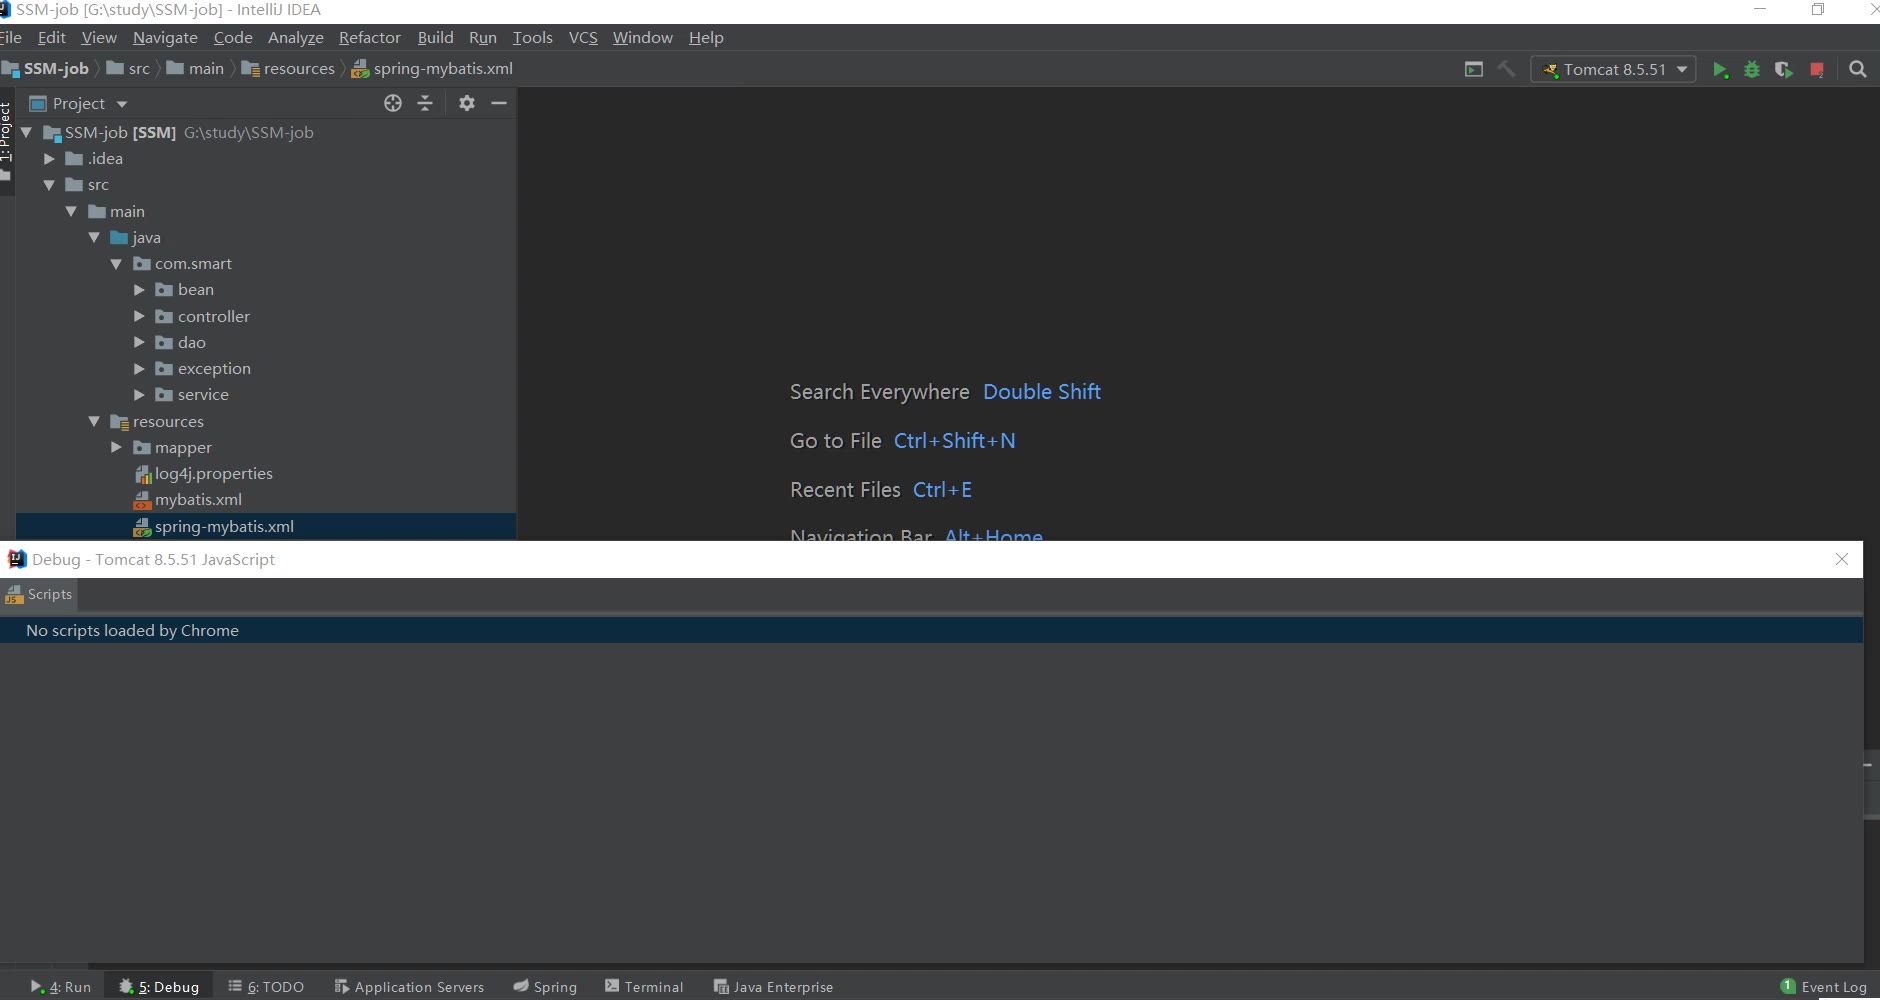Run with Coverage icon in toolbar

[1783, 70]
